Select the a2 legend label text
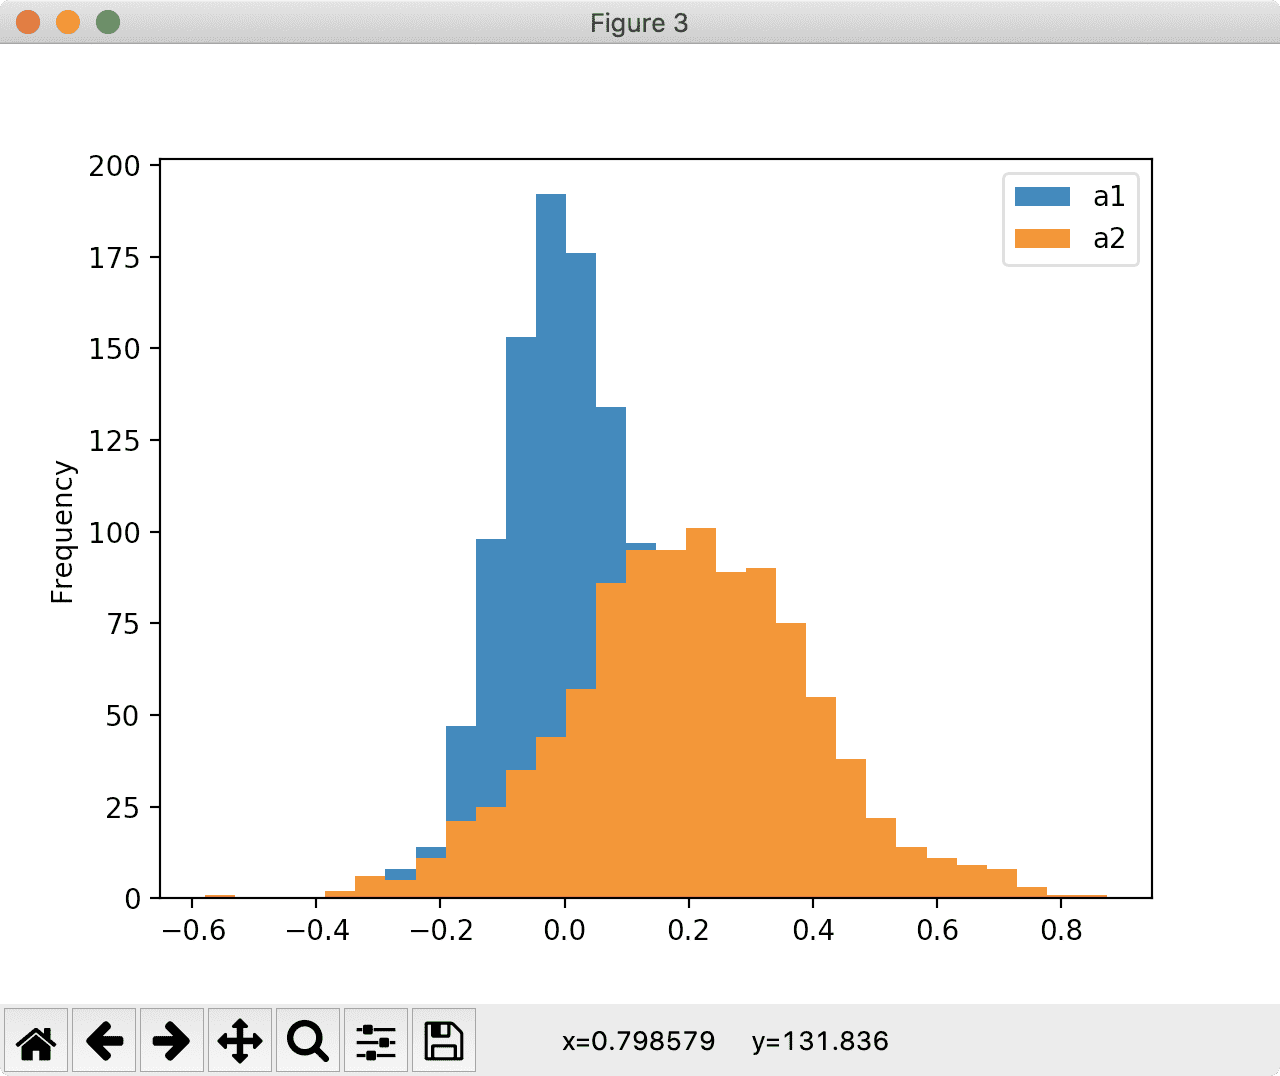1280x1076 pixels. point(1109,239)
